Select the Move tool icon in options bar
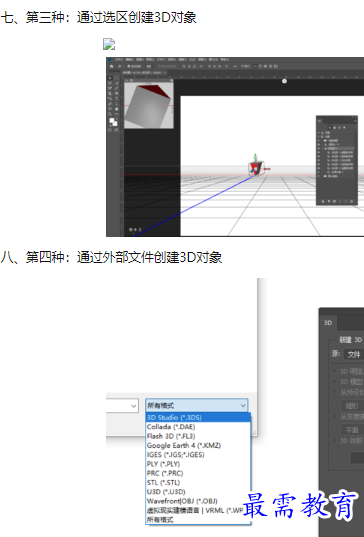Image resolution: width=364 pixels, height=537 pixels. click(120, 66)
